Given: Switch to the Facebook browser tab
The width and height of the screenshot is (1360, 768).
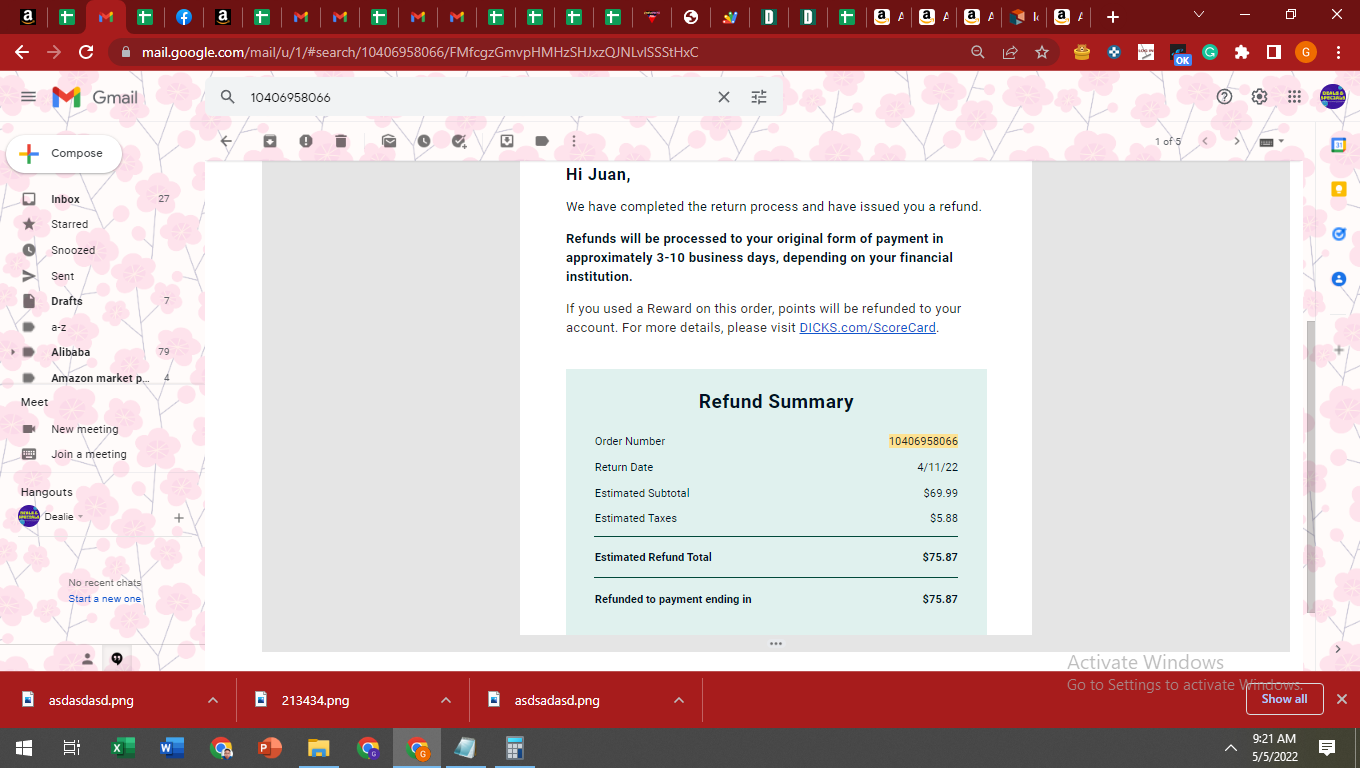Looking at the screenshot, I should point(184,17).
